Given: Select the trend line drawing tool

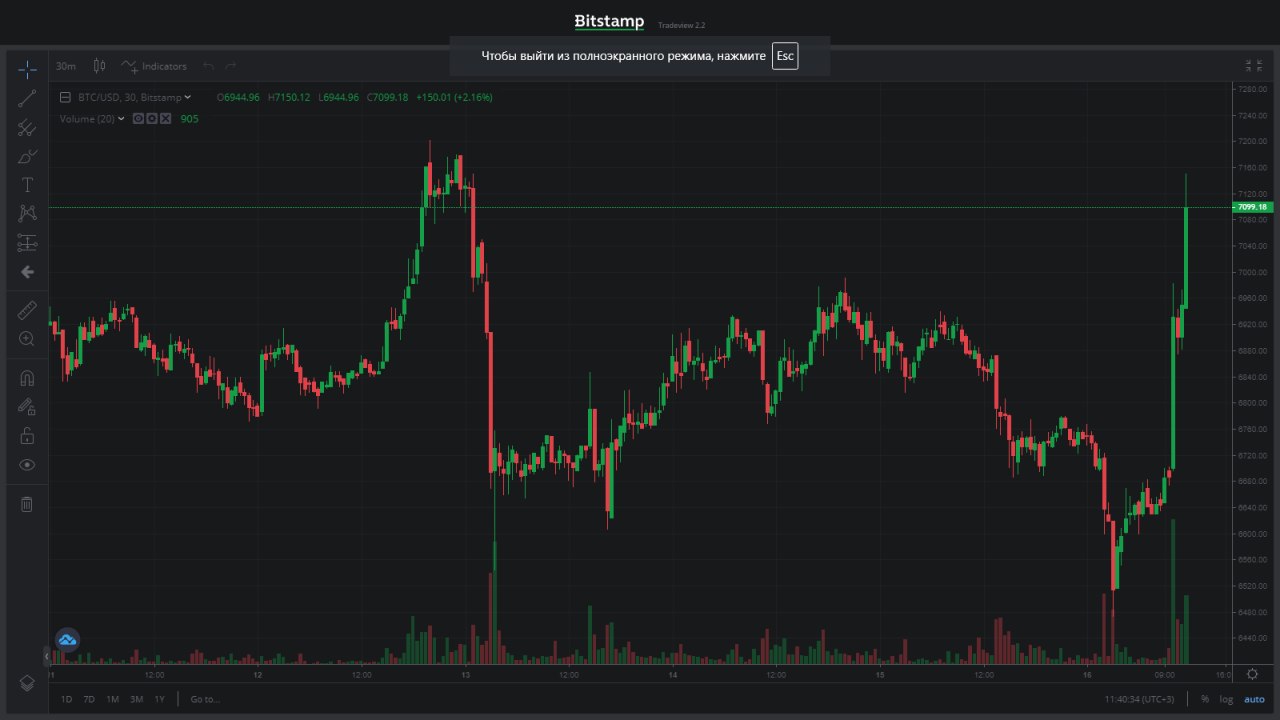Looking at the screenshot, I should tap(27, 97).
